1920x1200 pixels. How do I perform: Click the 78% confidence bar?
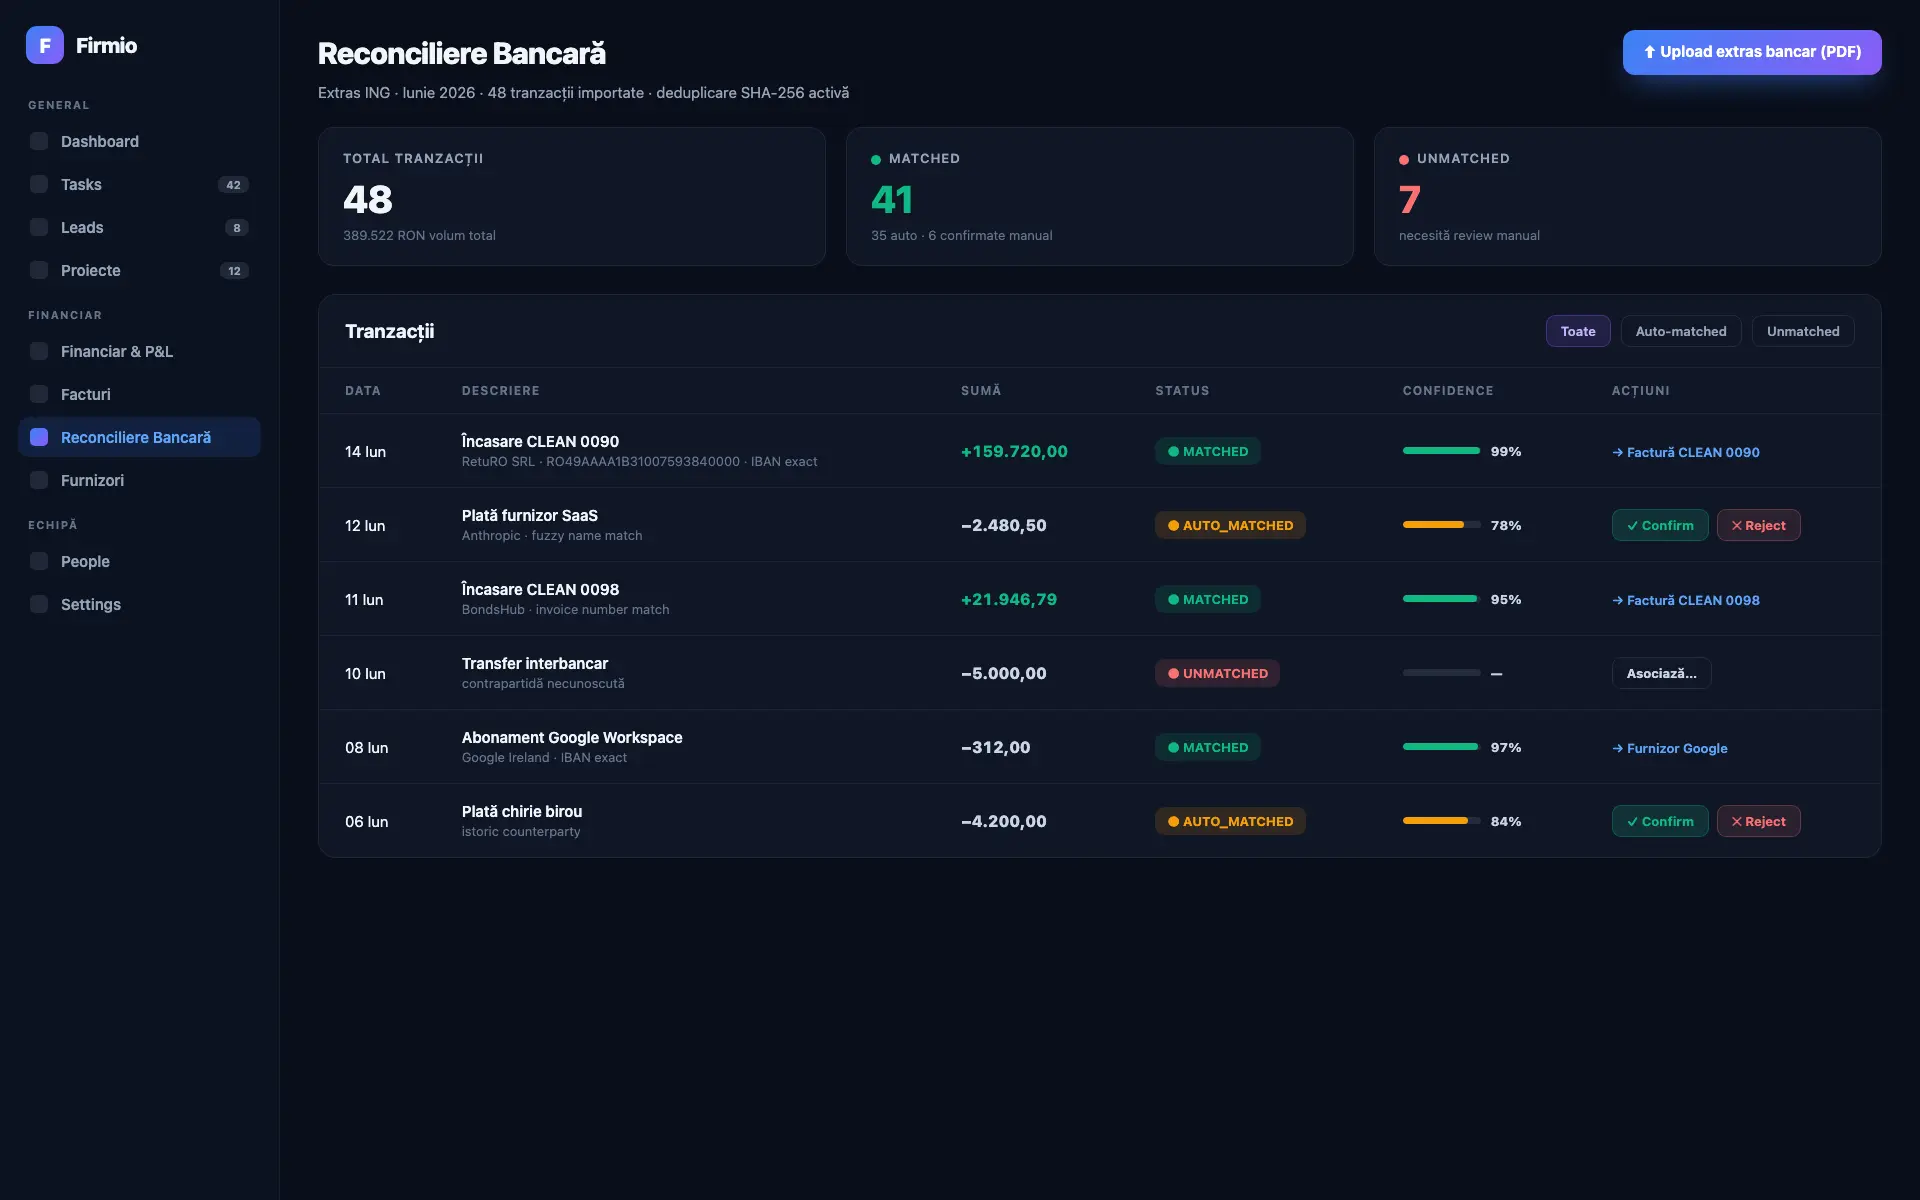coord(1441,525)
